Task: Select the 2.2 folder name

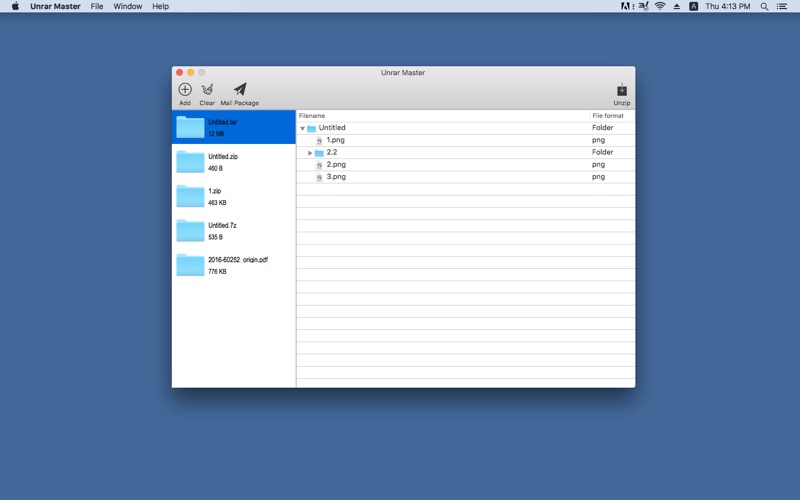Action: 332,152
